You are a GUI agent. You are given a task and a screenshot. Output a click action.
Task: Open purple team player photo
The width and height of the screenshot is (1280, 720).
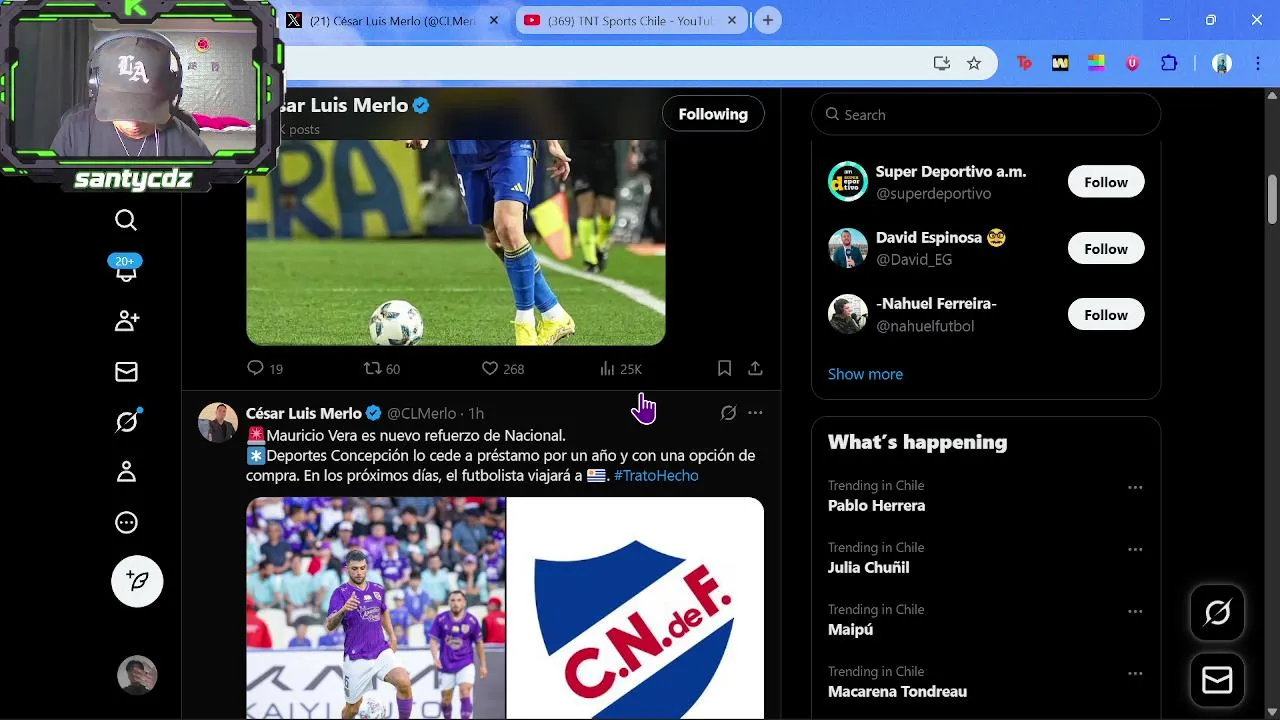tap(375, 608)
